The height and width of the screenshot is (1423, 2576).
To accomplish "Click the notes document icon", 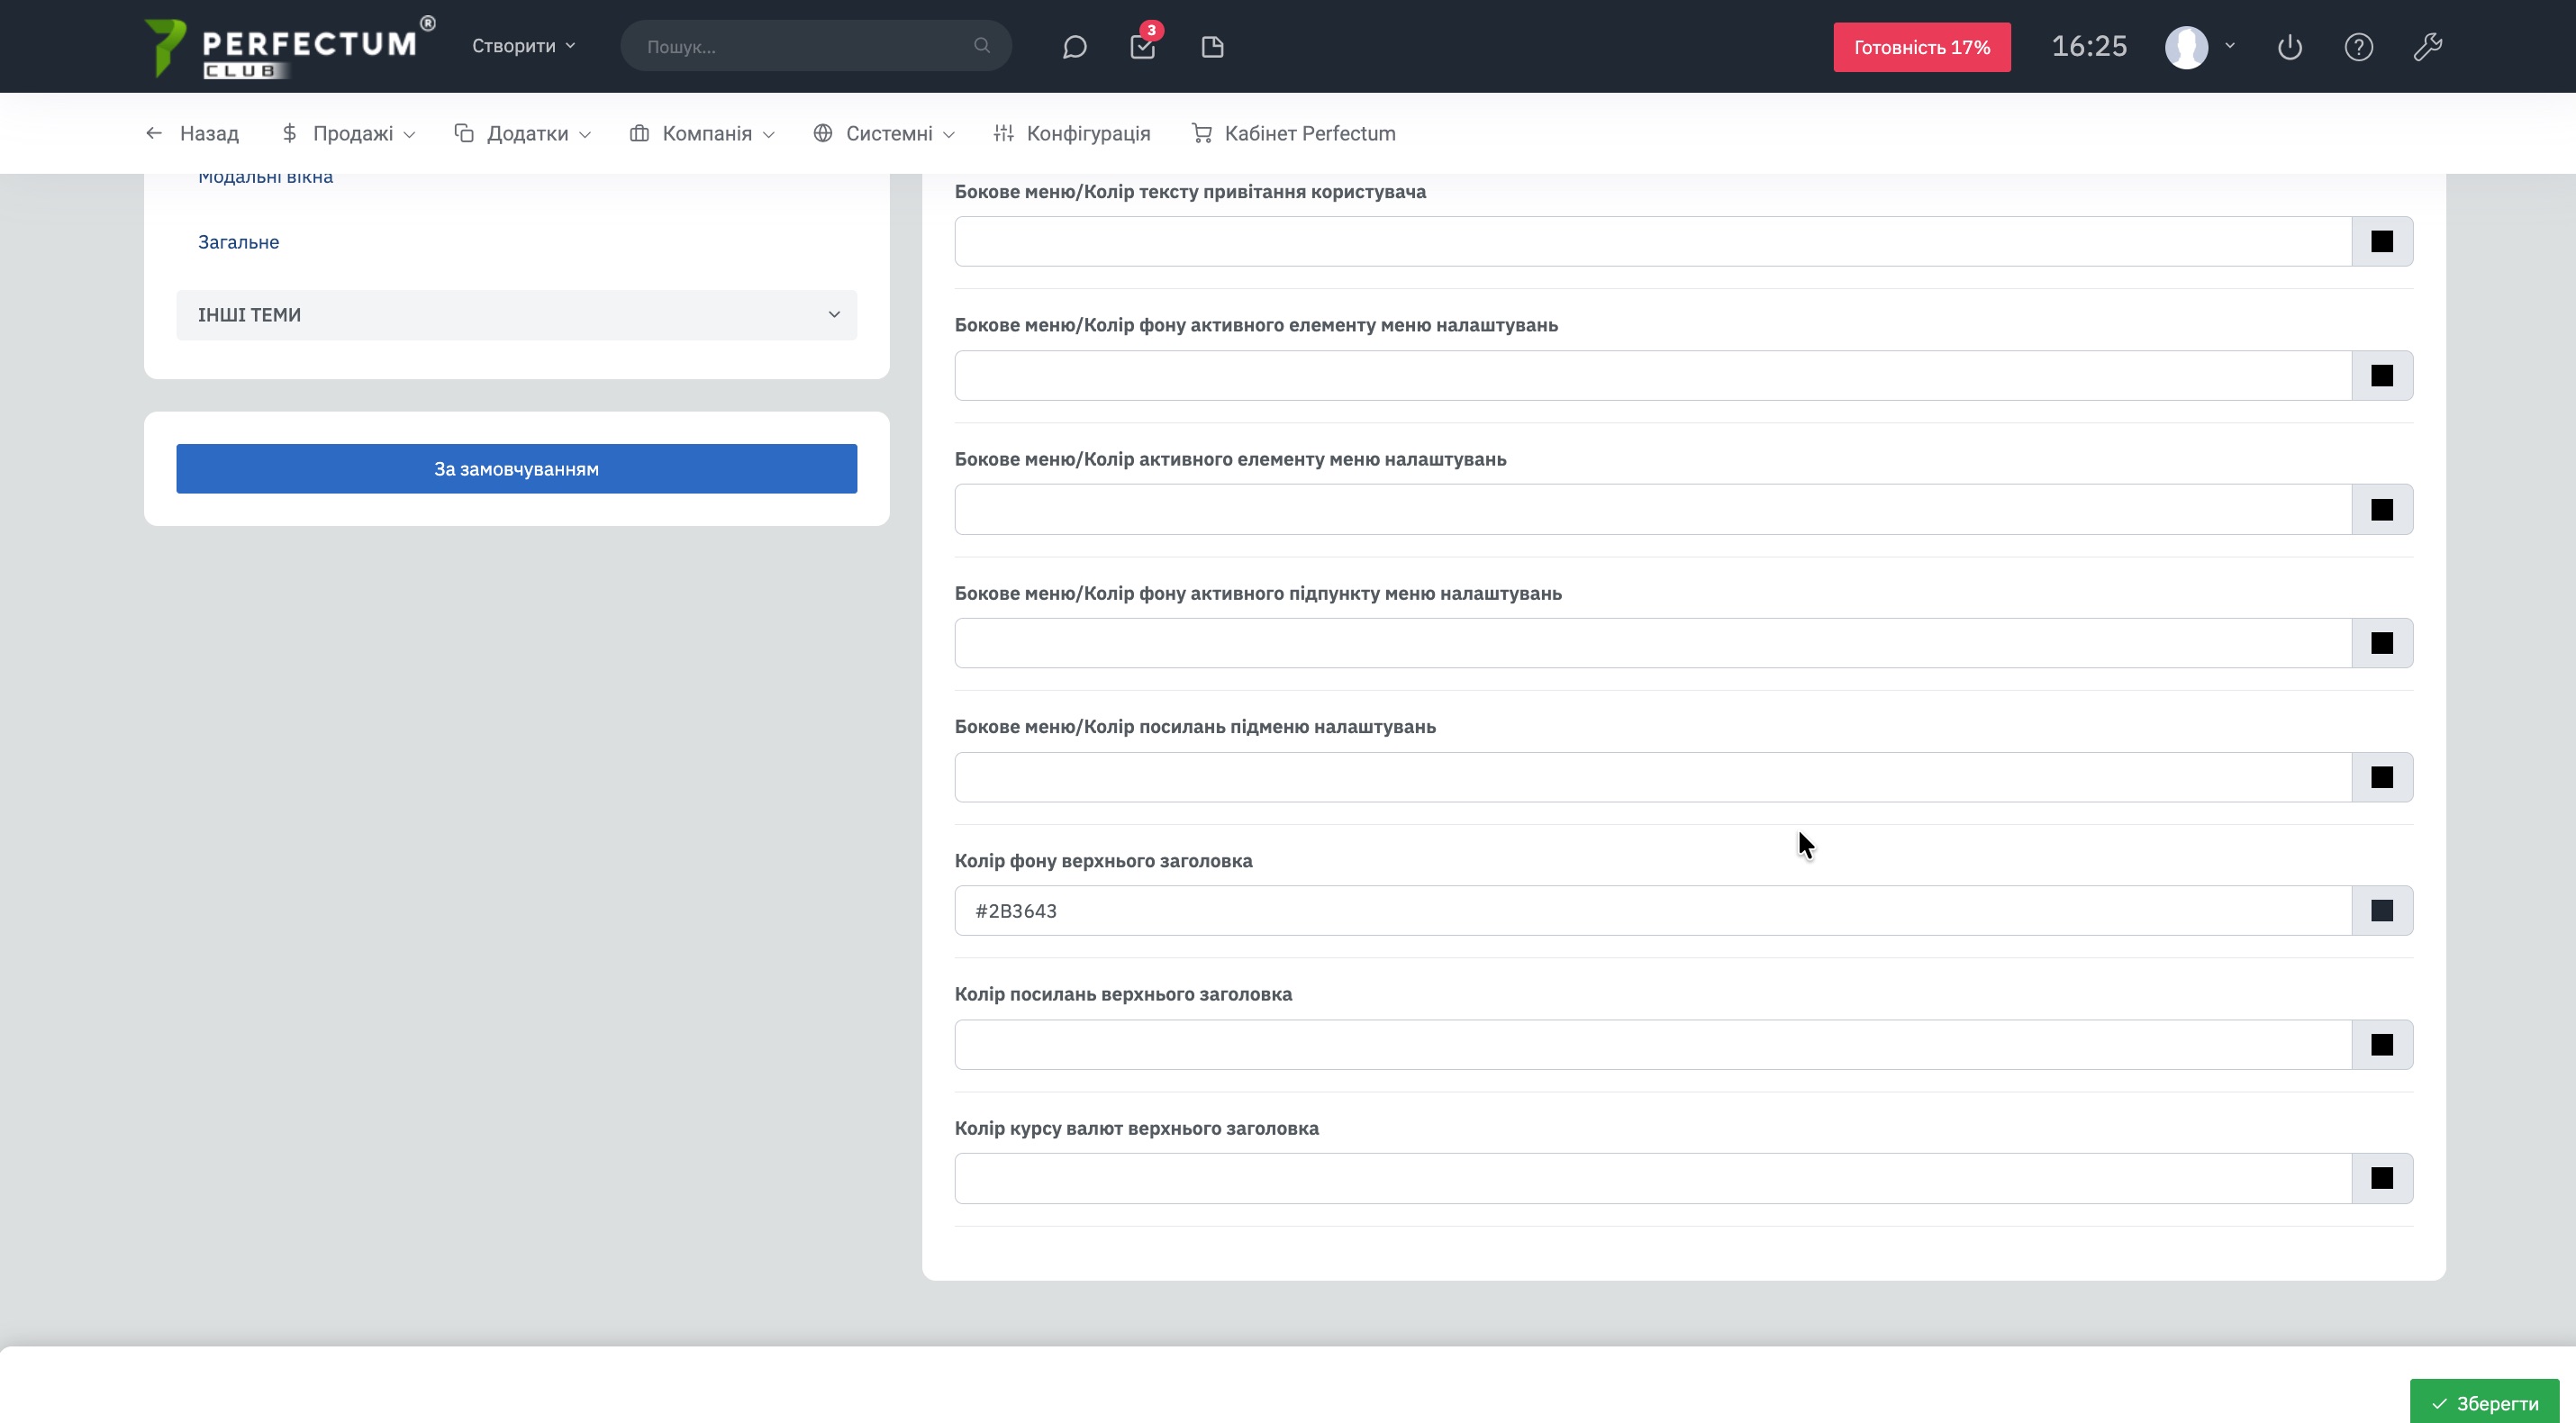I will tap(1212, 47).
